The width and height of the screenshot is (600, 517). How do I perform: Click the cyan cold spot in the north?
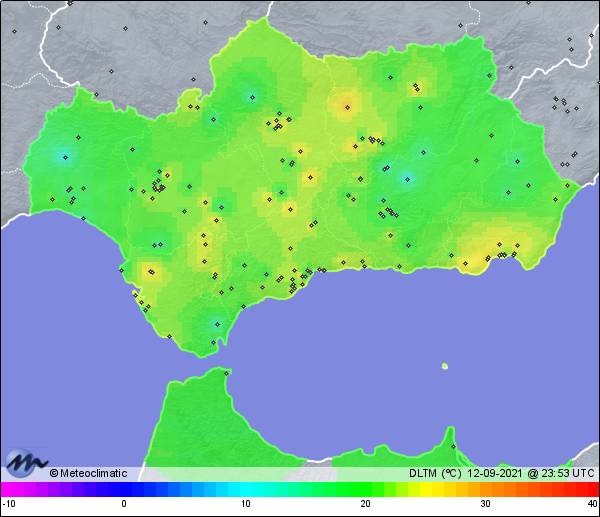point(252,97)
